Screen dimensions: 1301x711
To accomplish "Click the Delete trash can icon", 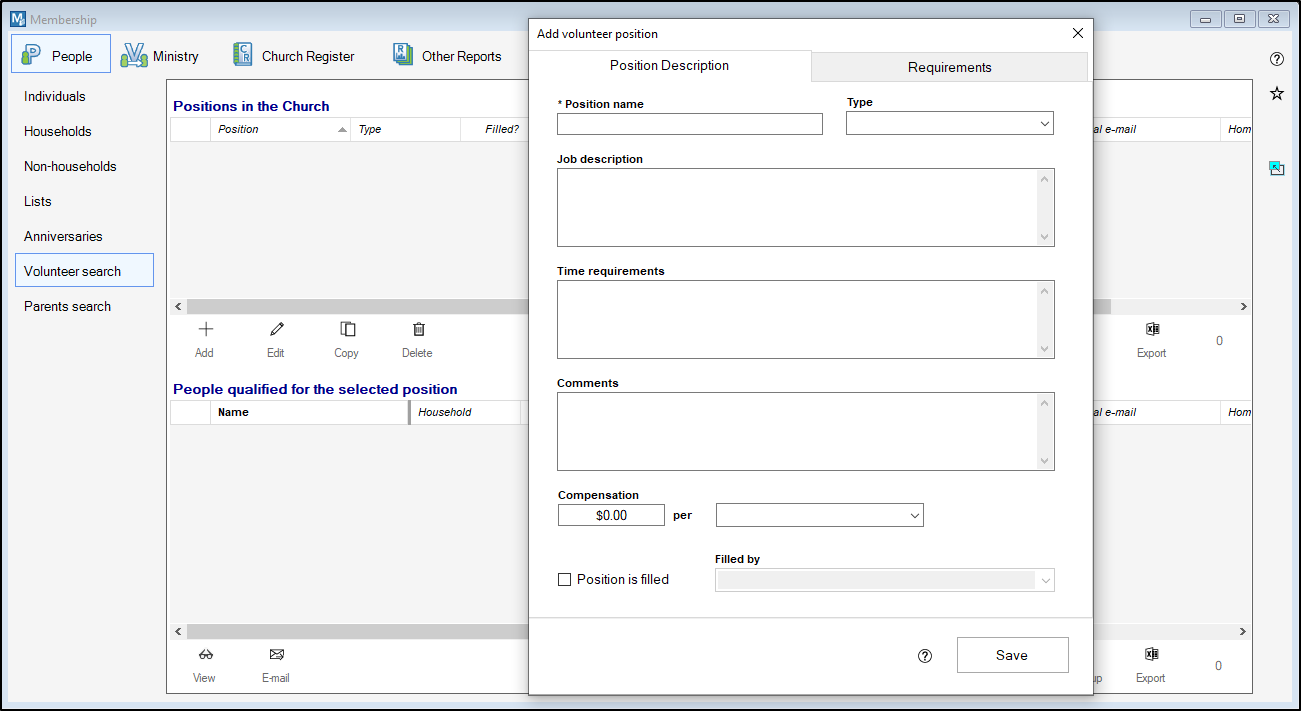I will (418, 329).
